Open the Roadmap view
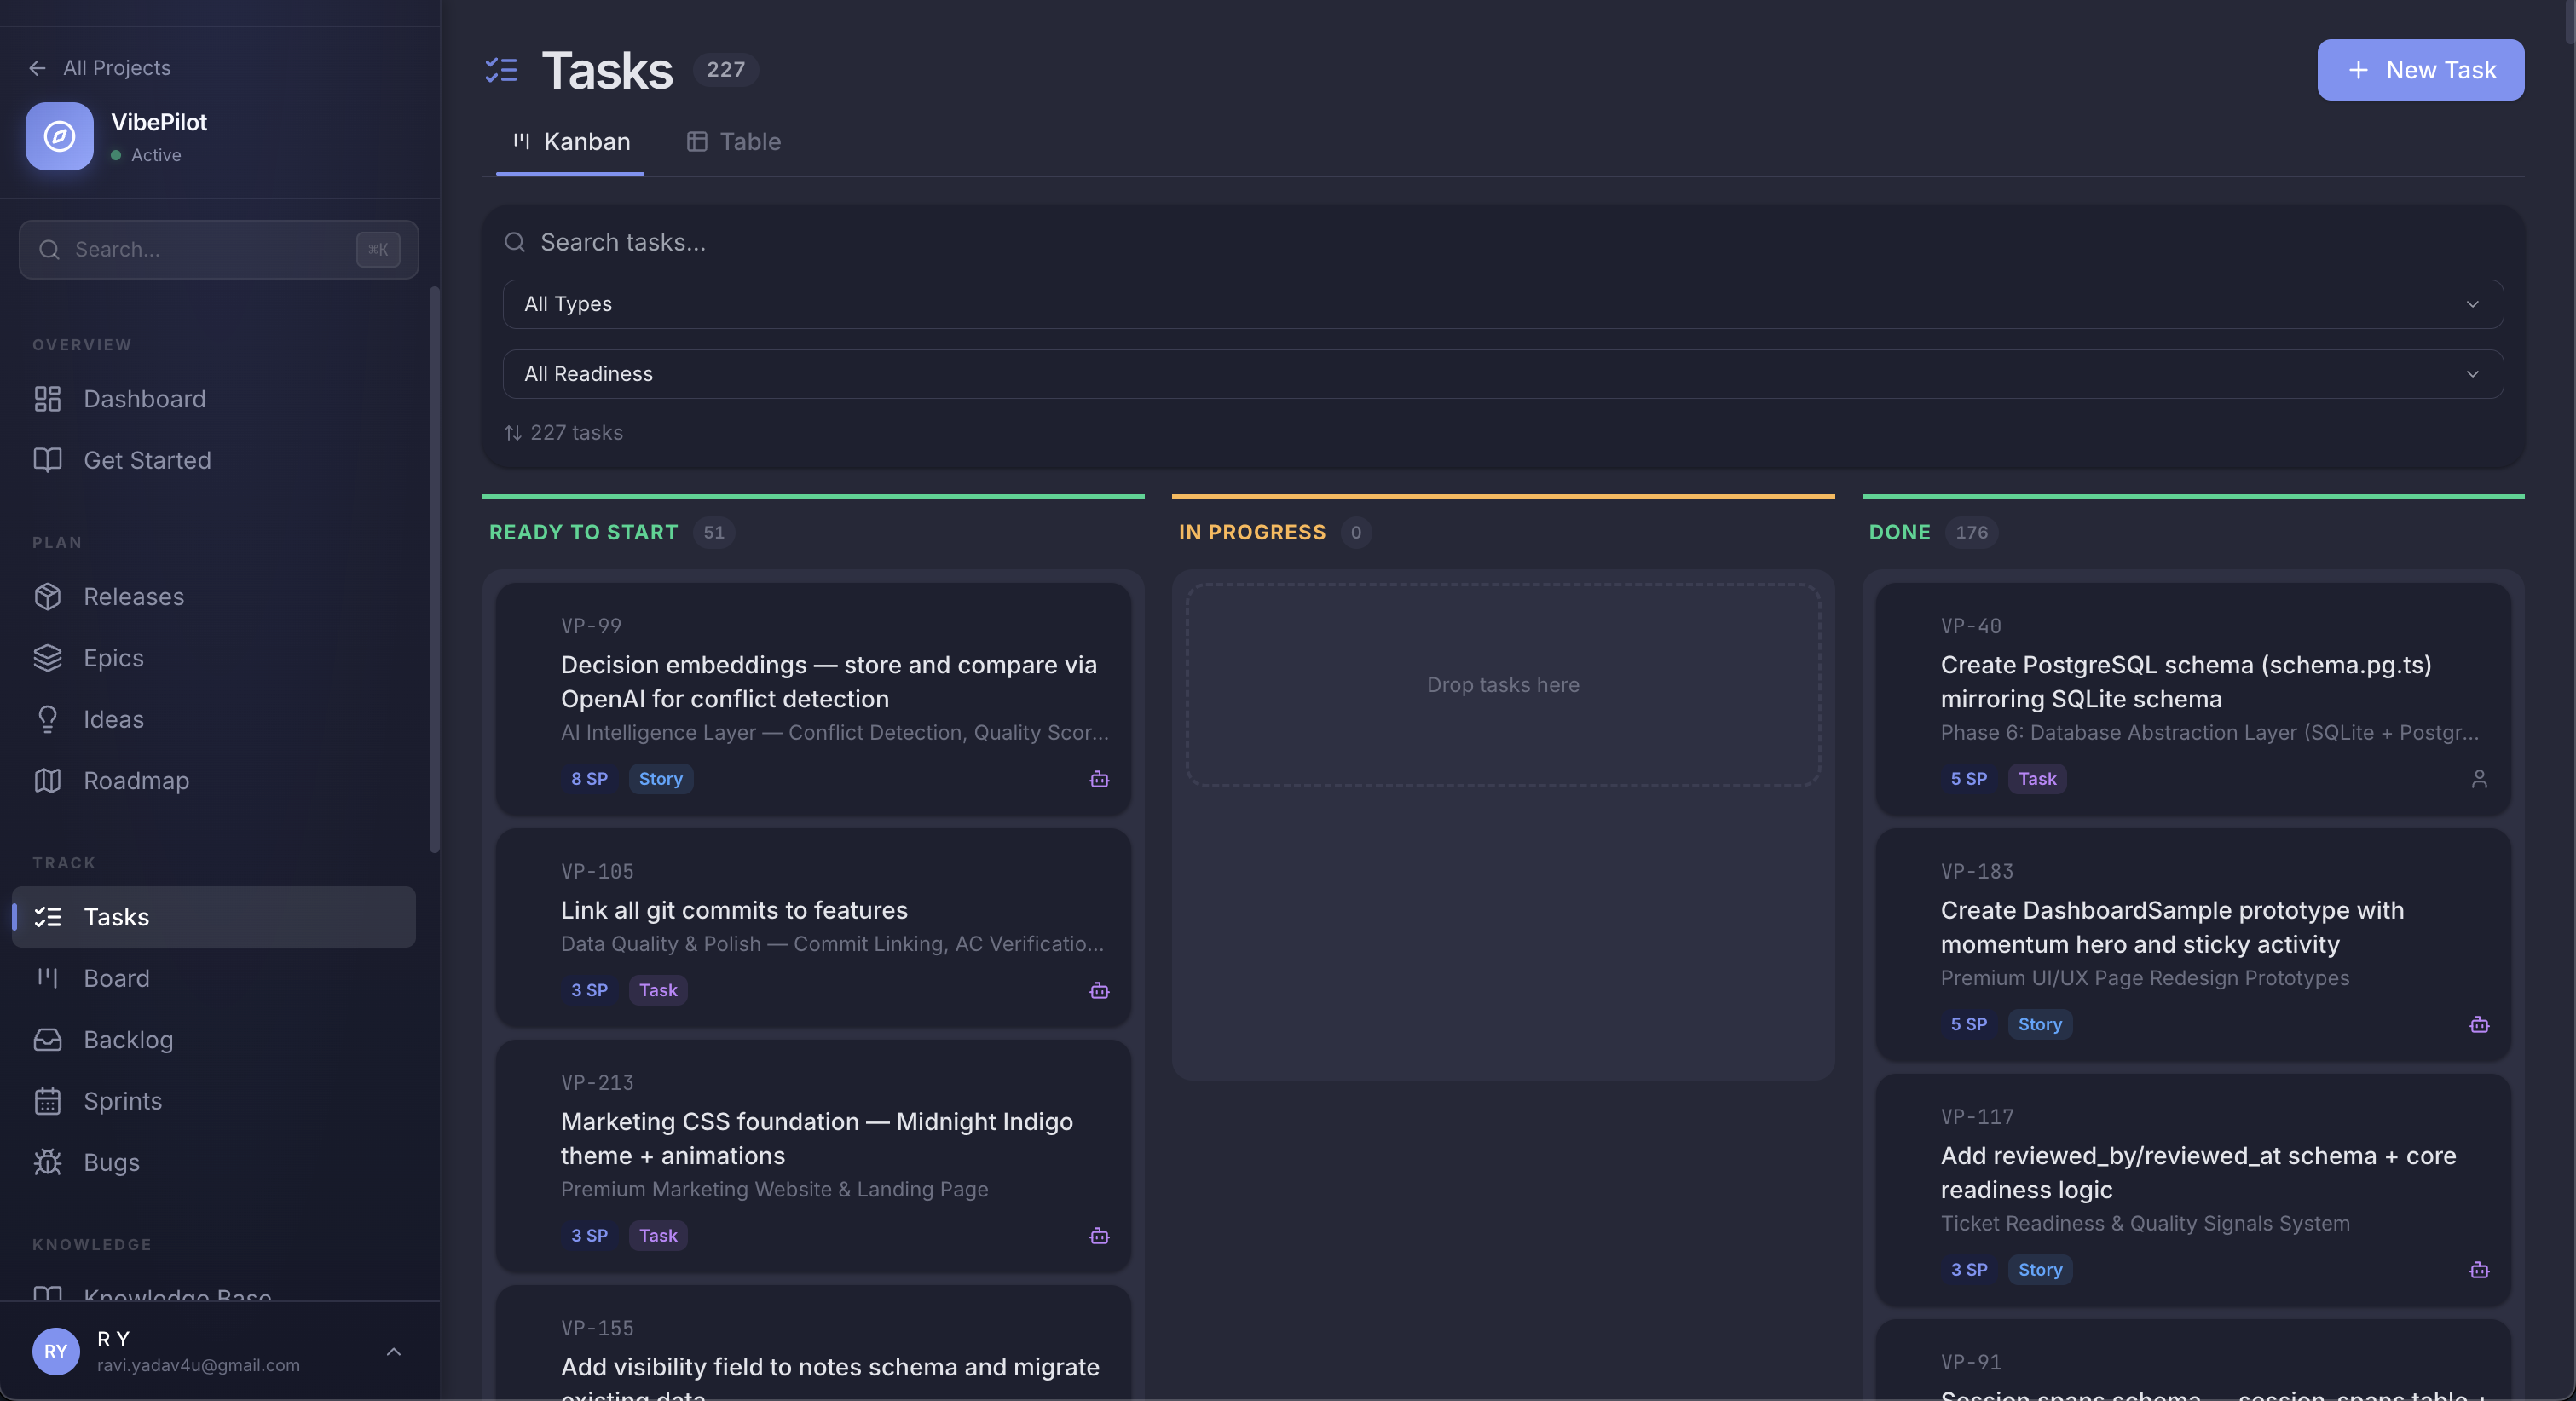Image resolution: width=2576 pixels, height=1401 pixels. (x=137, y=781)
